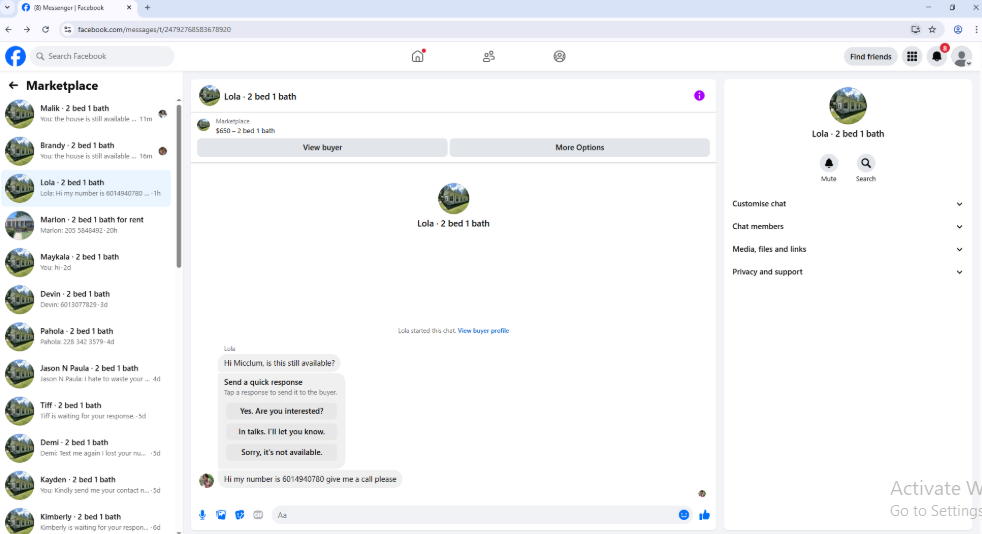The width and height of the screenshot is (982, 534).
Task: Open Malik 2 bed 1 bath chat
Action: [86, 114]
